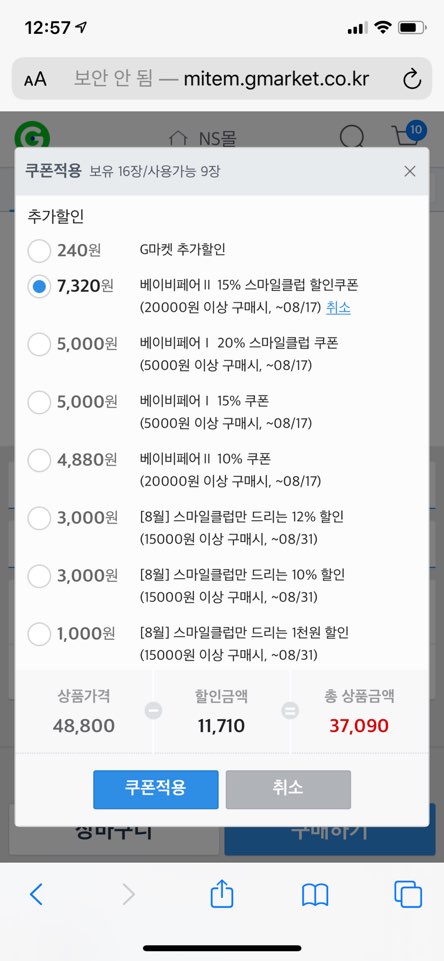The height and width of the screenshot is (961, 444).
Task: Open the Safari bookmarks book icon
Action: point(315,895)
